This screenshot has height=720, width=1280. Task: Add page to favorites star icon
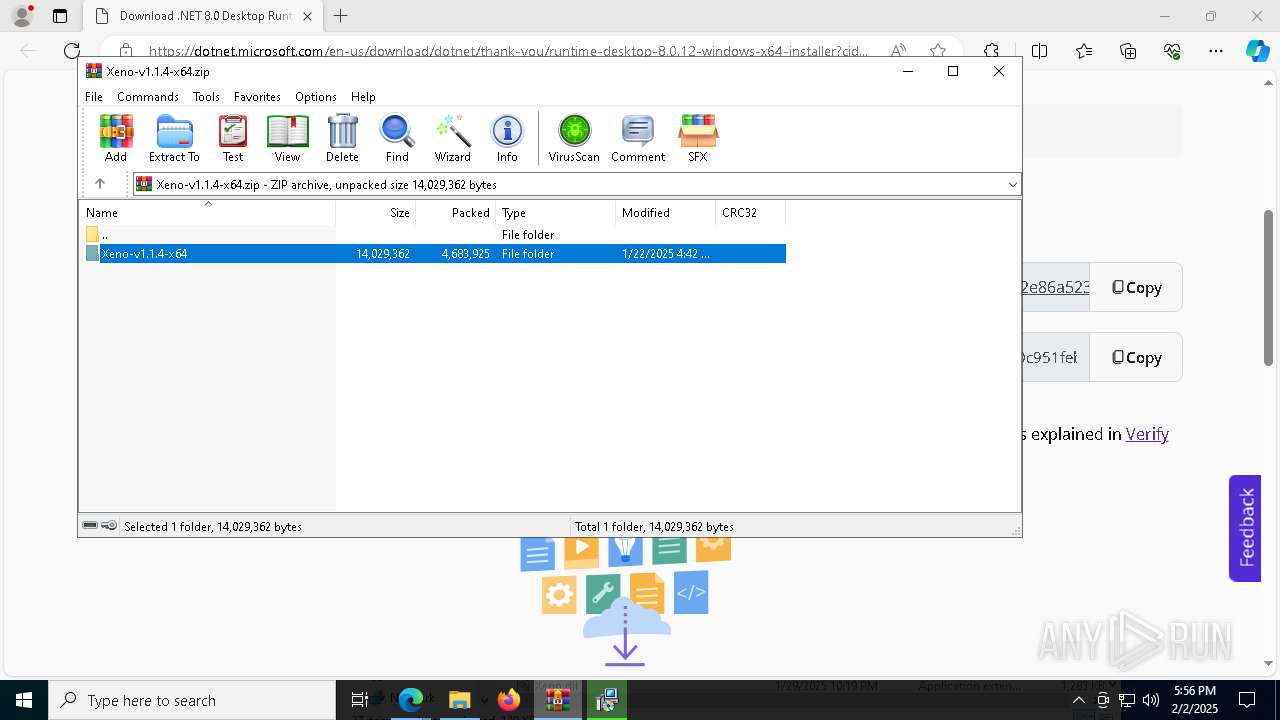point(938,51)
